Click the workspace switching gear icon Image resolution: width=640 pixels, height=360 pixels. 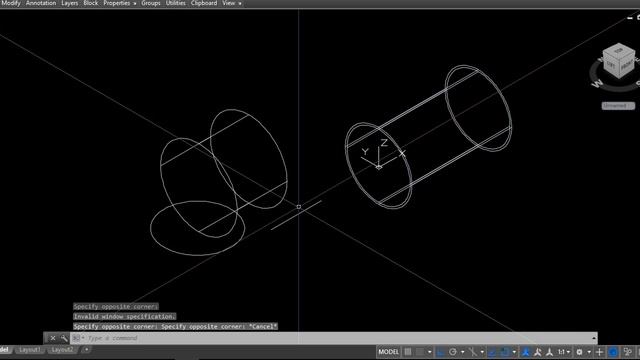click(x=579, y=352)
